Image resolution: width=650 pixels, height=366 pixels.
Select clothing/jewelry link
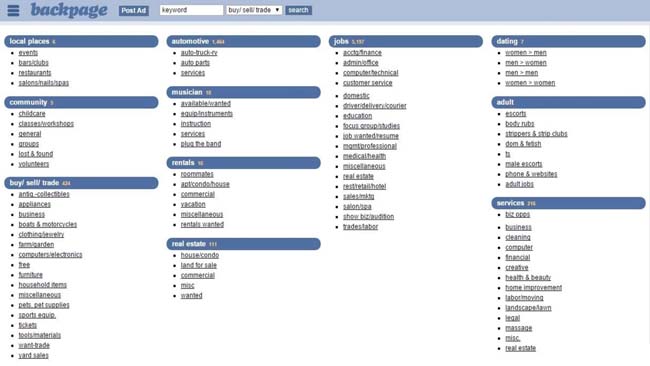41,235
